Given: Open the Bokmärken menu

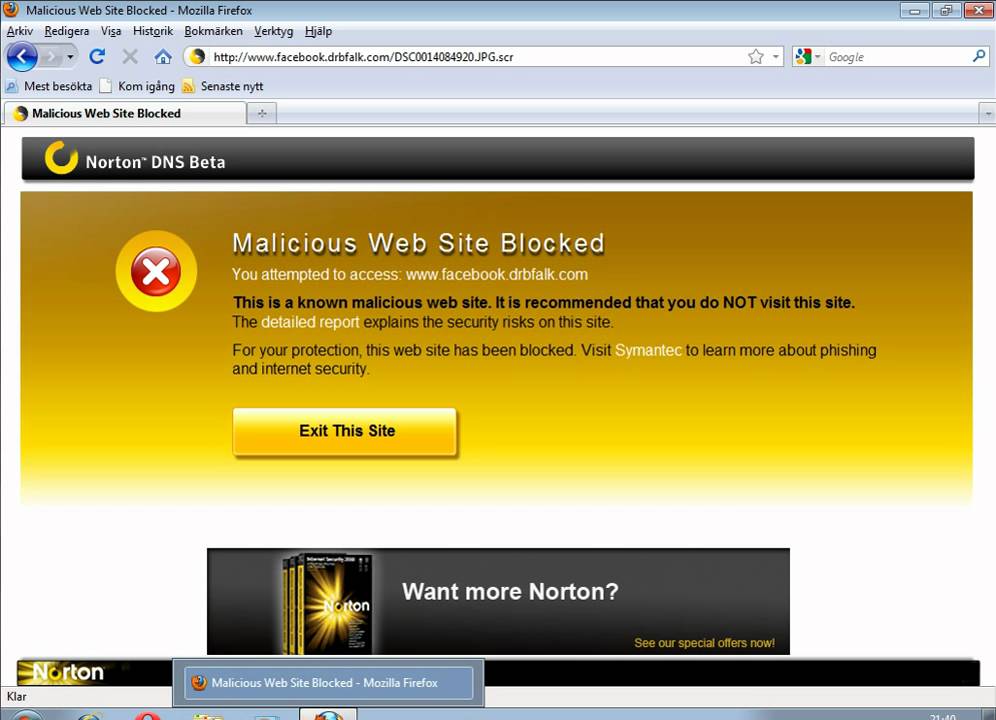Looking at the screenshot, I should (213, 31).
